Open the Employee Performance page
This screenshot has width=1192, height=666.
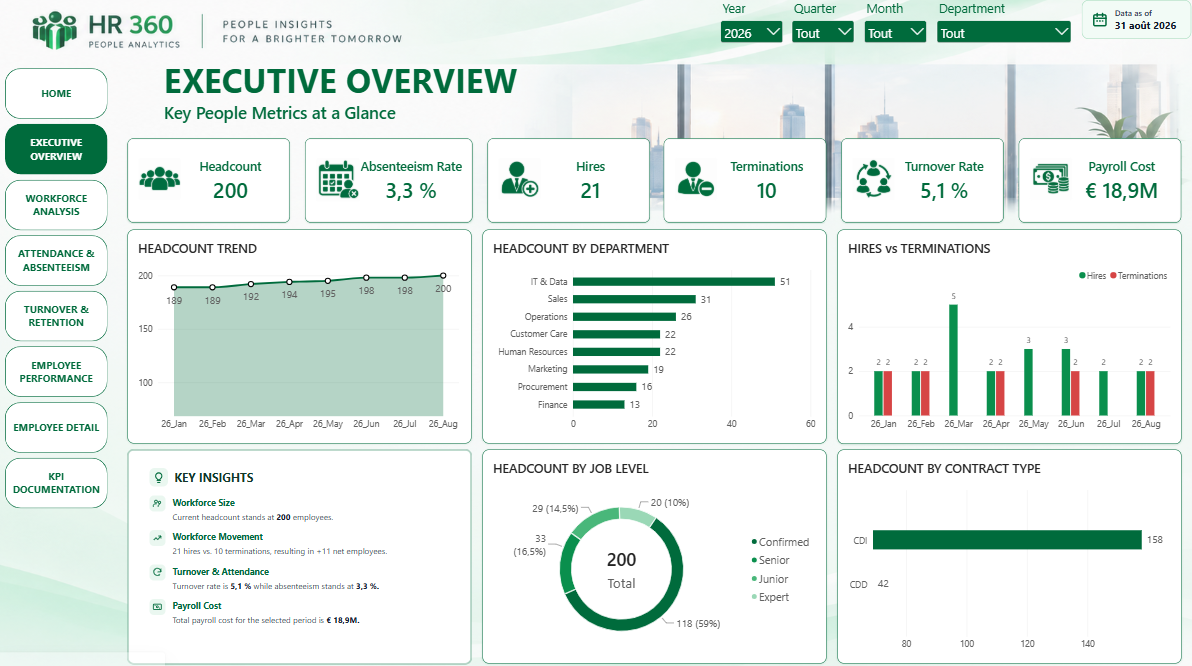click(x=56, y=372)
